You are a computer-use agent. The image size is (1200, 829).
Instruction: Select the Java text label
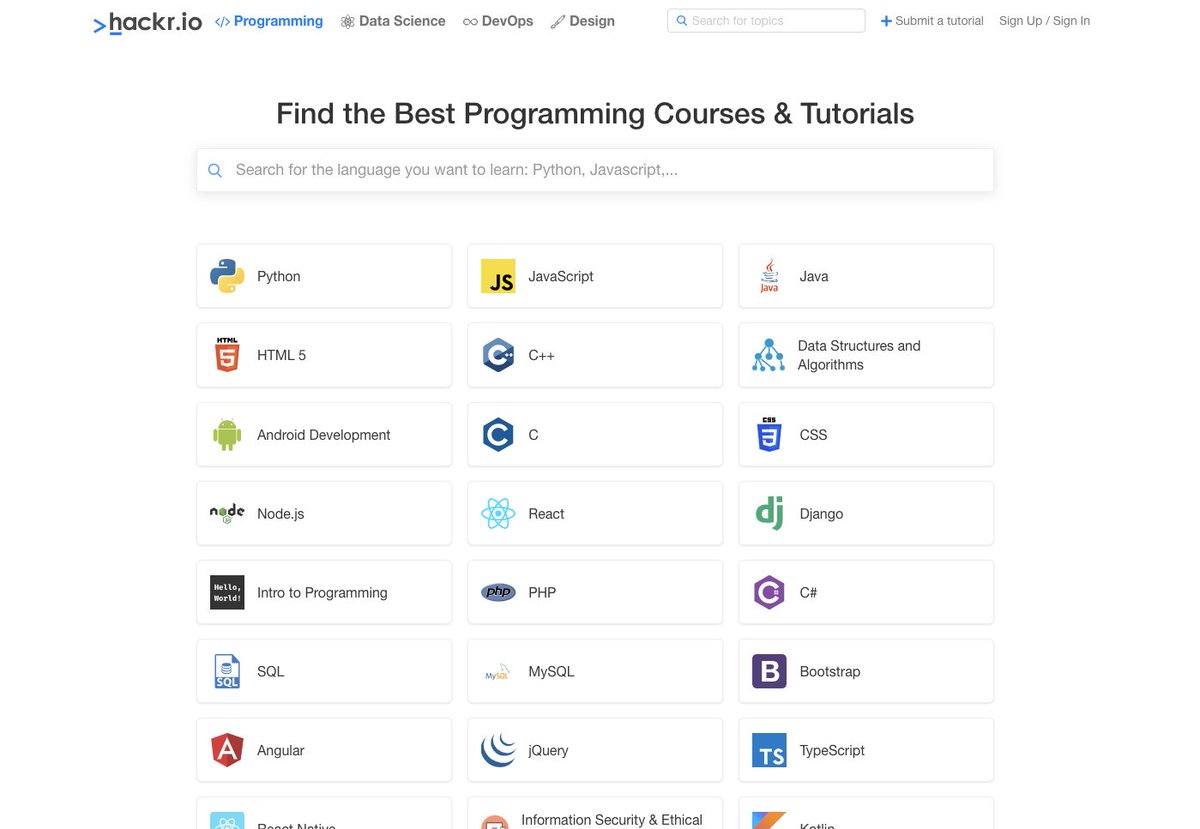tap(814, 276)
